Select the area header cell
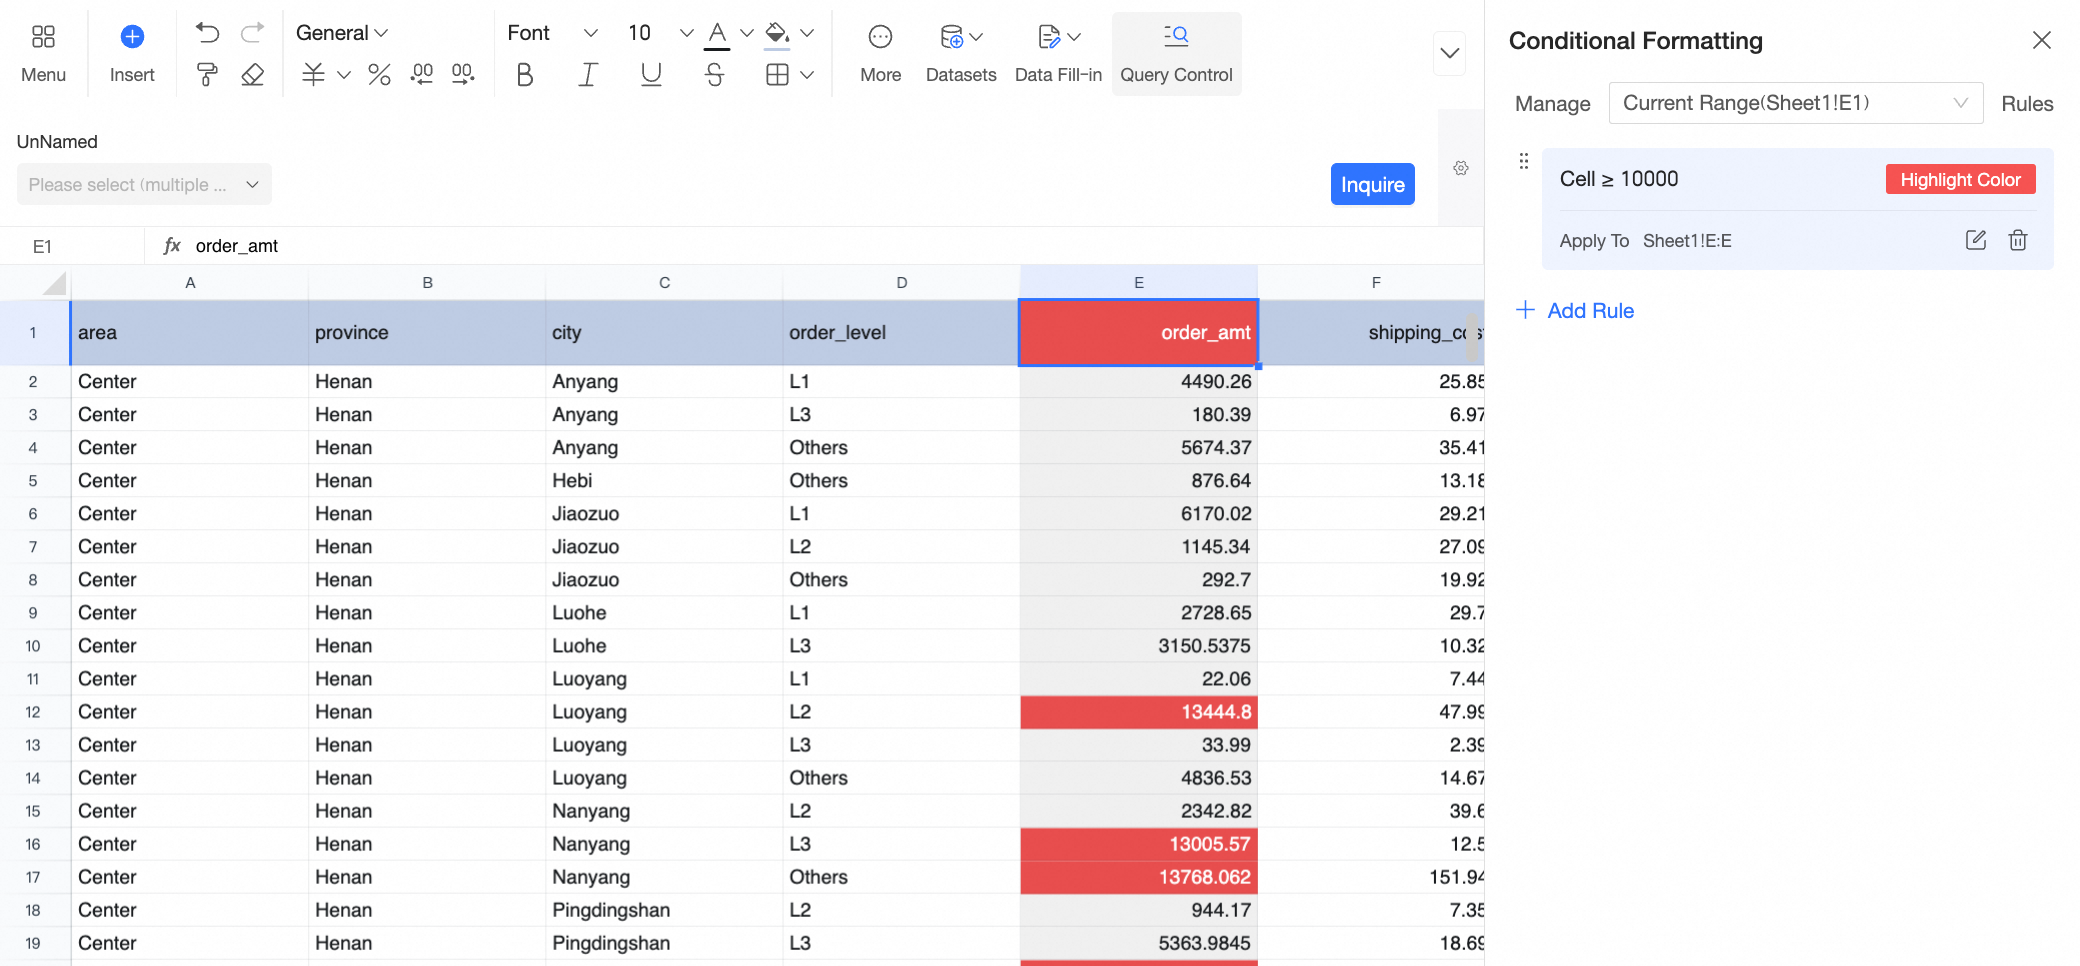Image resolution: width=2080 pixels, height=966 pixels. 190,333
